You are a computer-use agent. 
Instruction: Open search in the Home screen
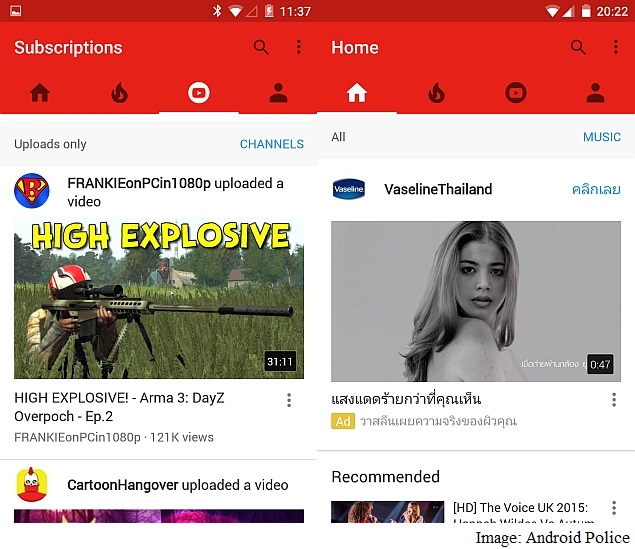pyautogui.click(x=578, y=47)
